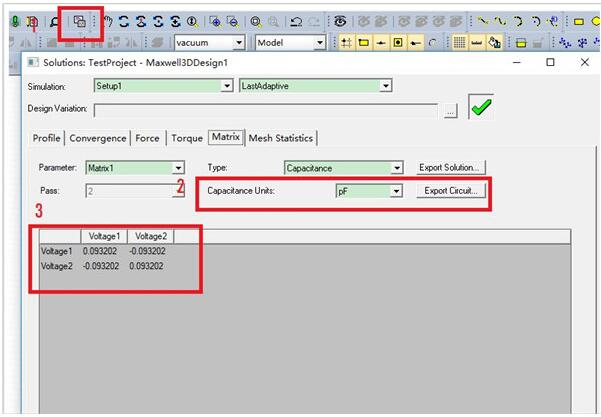
Task: Switch to the Convergence tab
Action: (98, 138)
